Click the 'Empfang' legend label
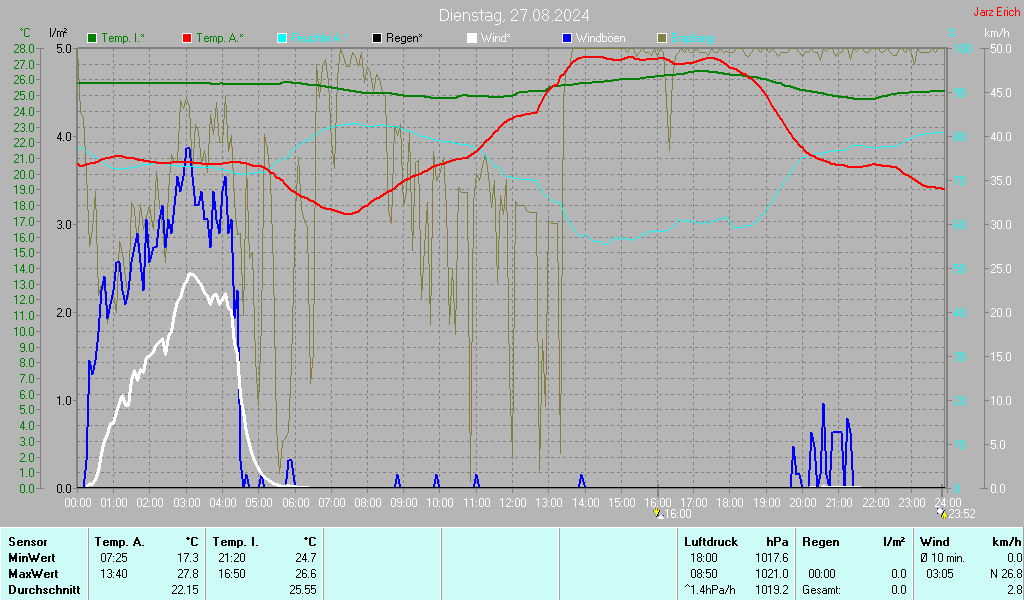Screen dimensions: 1024x600 coord(692,38)
